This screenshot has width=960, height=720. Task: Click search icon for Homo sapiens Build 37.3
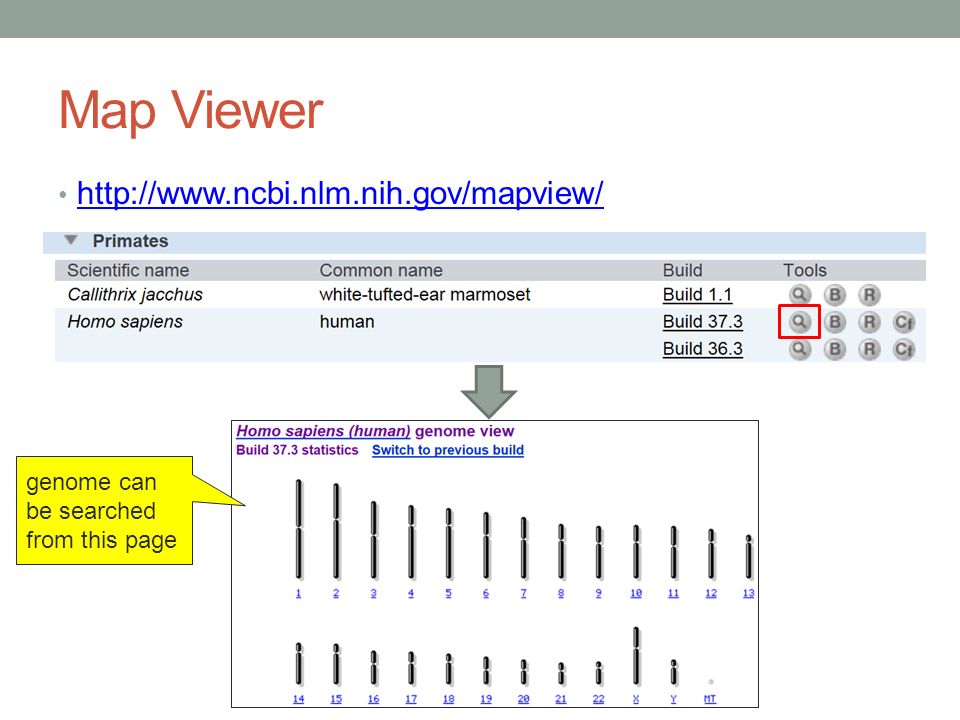click(x=799, y=321)
